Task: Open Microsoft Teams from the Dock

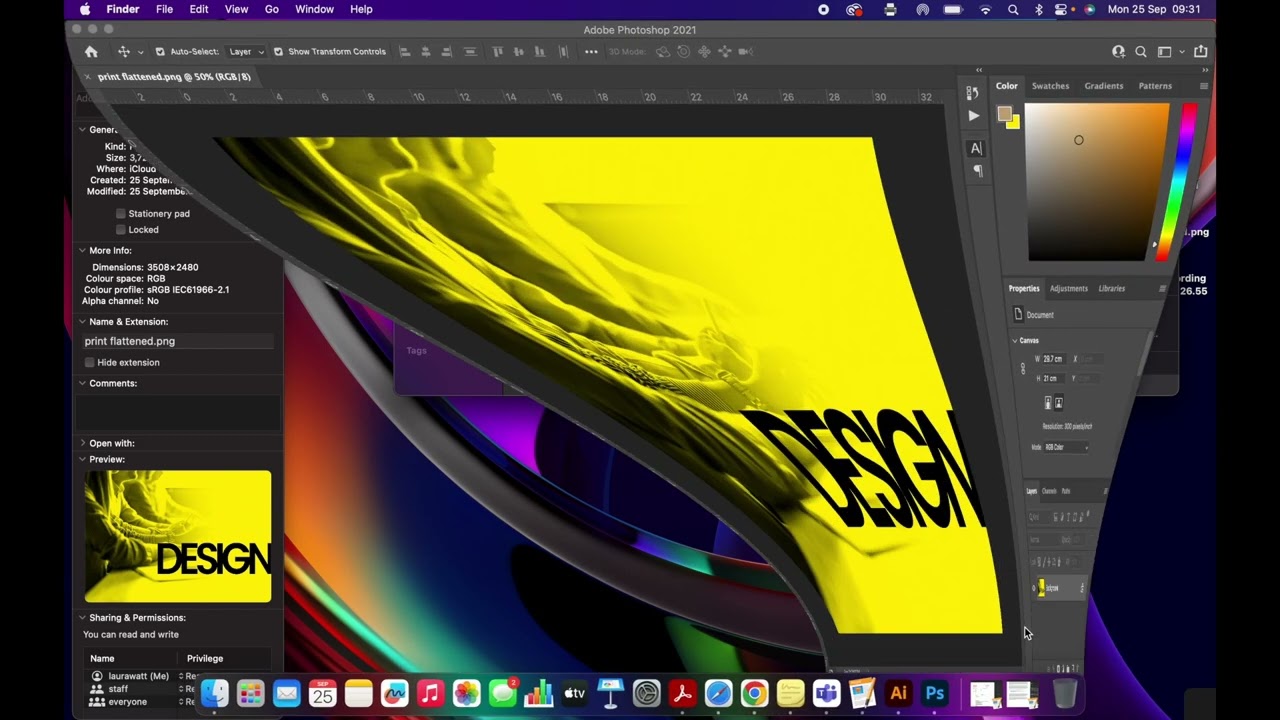Action: coord(826,693)
